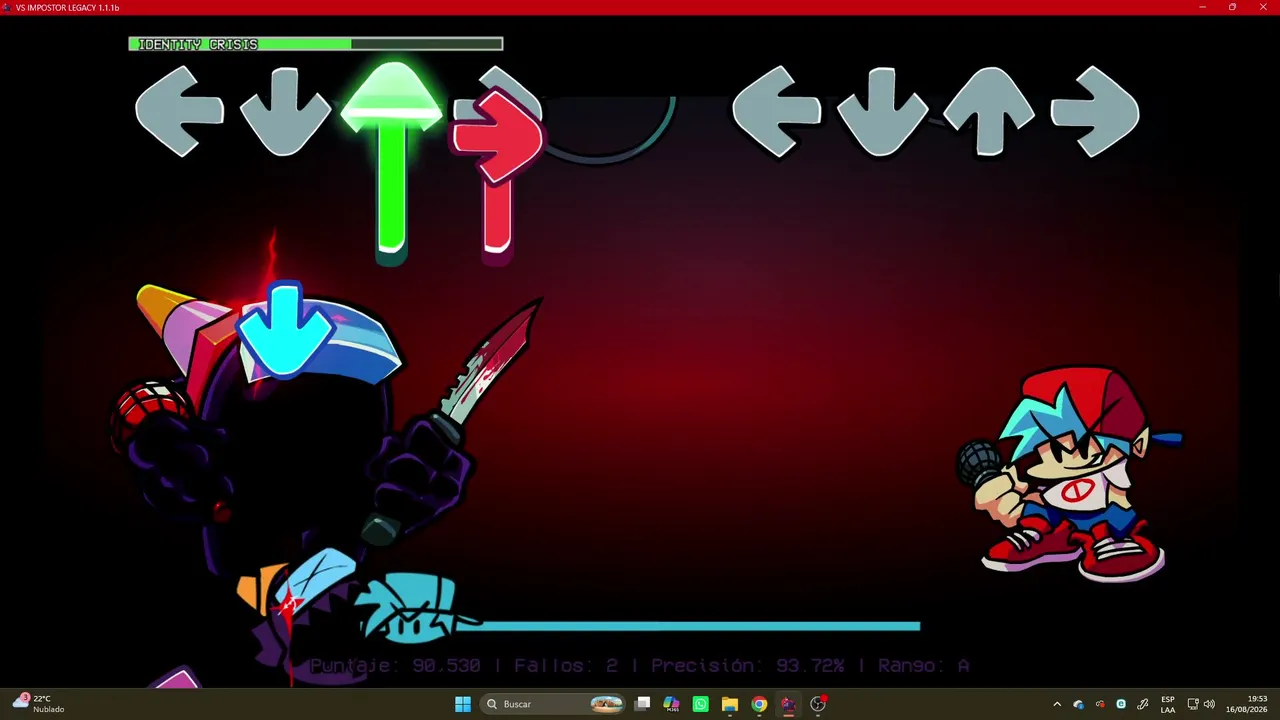Click the falling blue down arrow note
The image size is (1280, 720).
click(x=286, y=331)
